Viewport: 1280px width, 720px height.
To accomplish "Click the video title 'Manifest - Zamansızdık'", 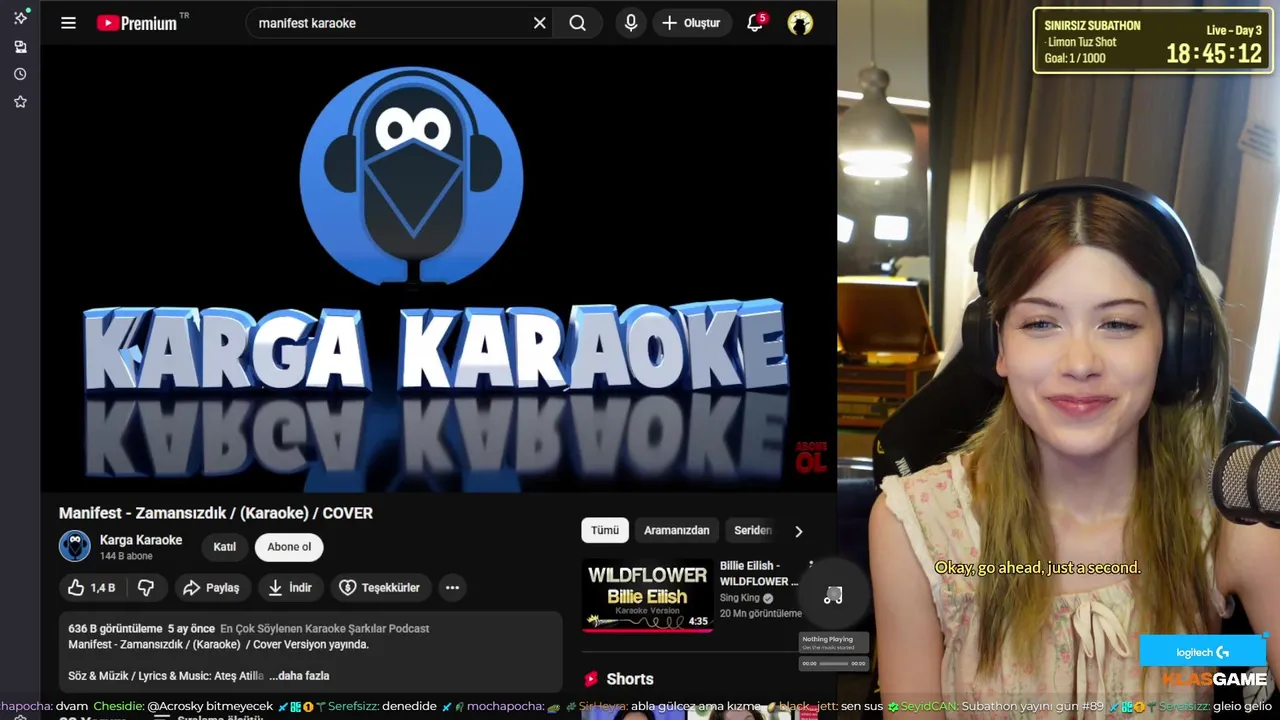I will (215, 513).
